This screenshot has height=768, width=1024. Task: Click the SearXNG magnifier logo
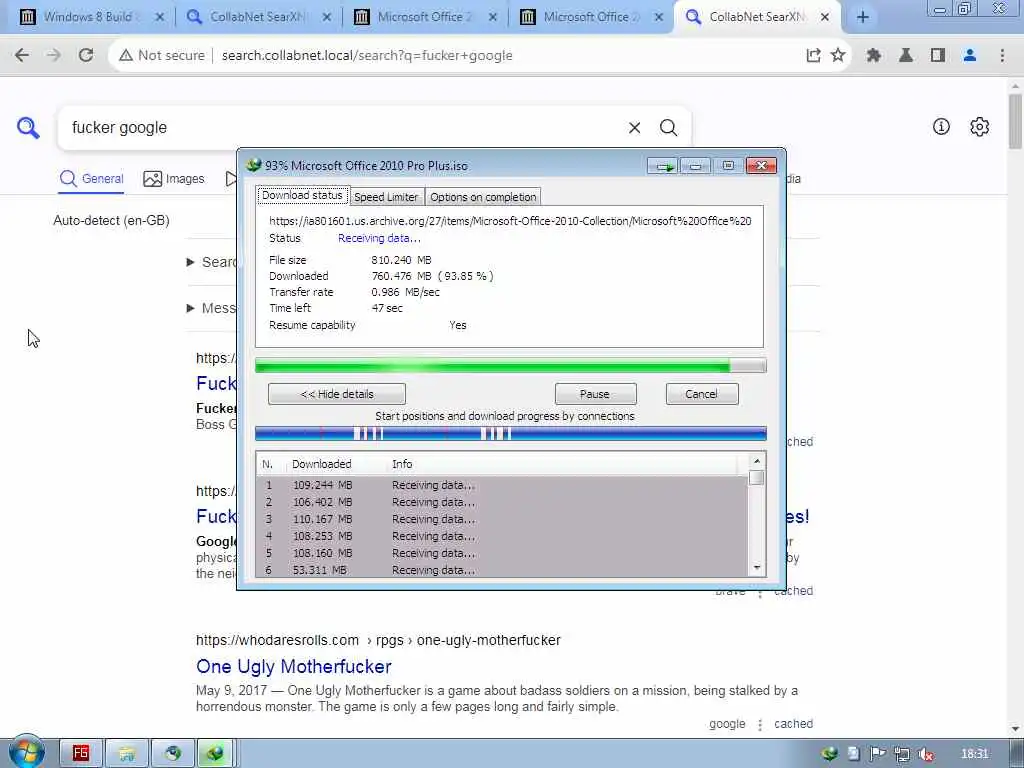pos(28,127)
